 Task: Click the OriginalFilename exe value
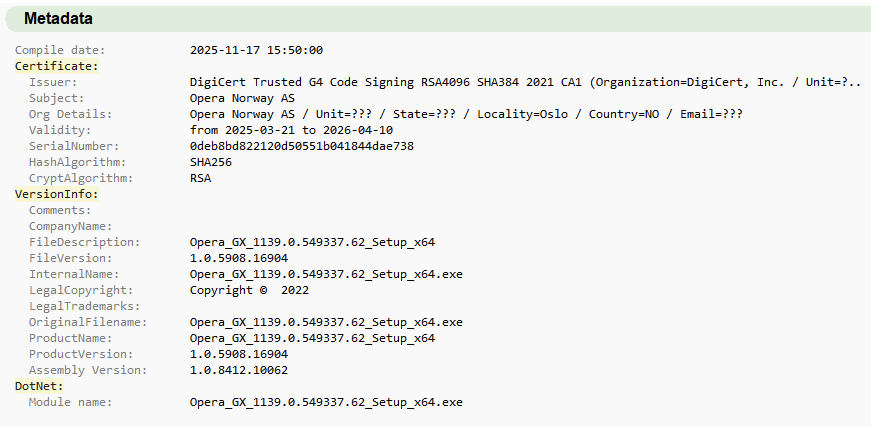[326, 322]
